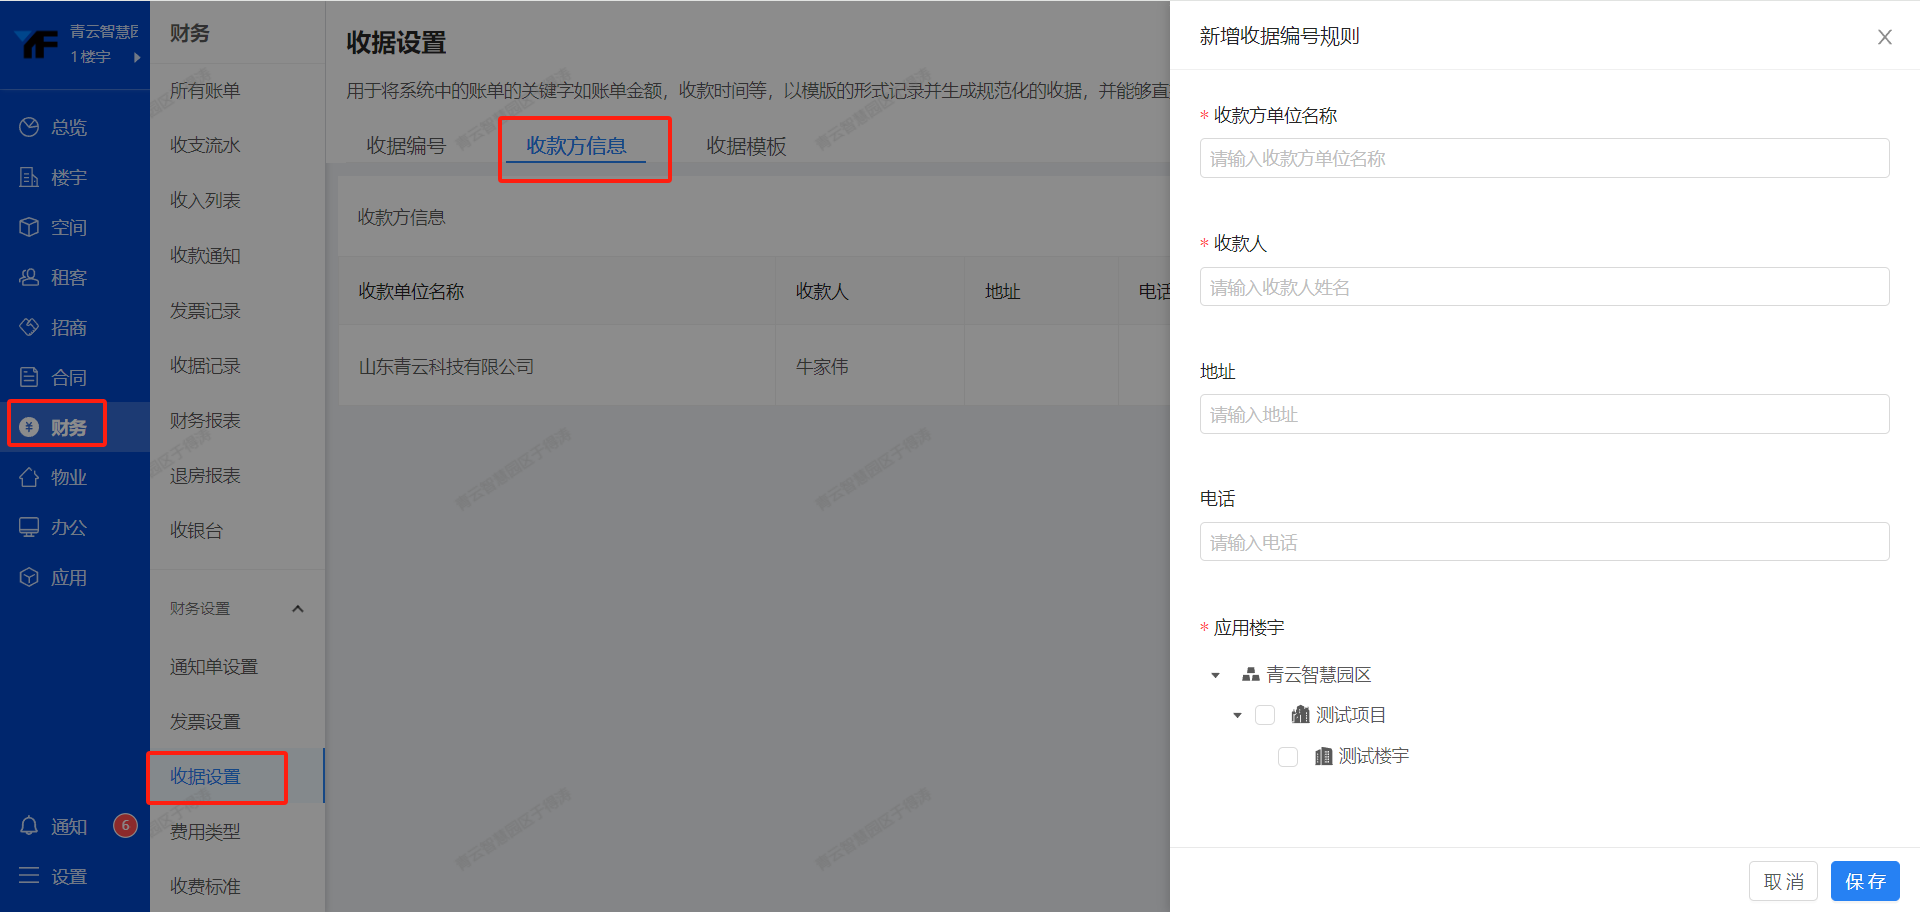Viewport: 1920px width, 912px height.
Task: Click the 楼宇 building icon in sidebar
Action: tap(29, 177)
